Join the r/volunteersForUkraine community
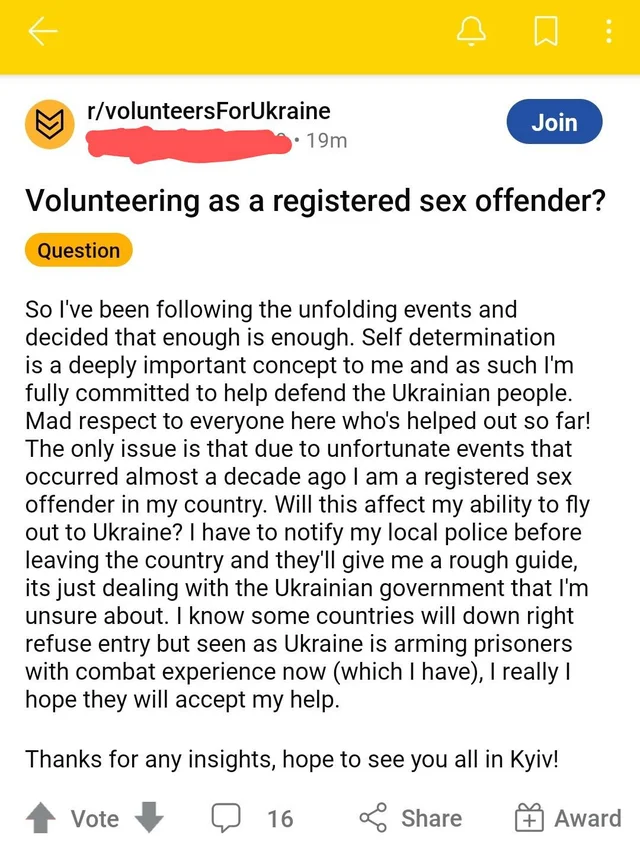The image size is (640, 848). click(555, 123)
